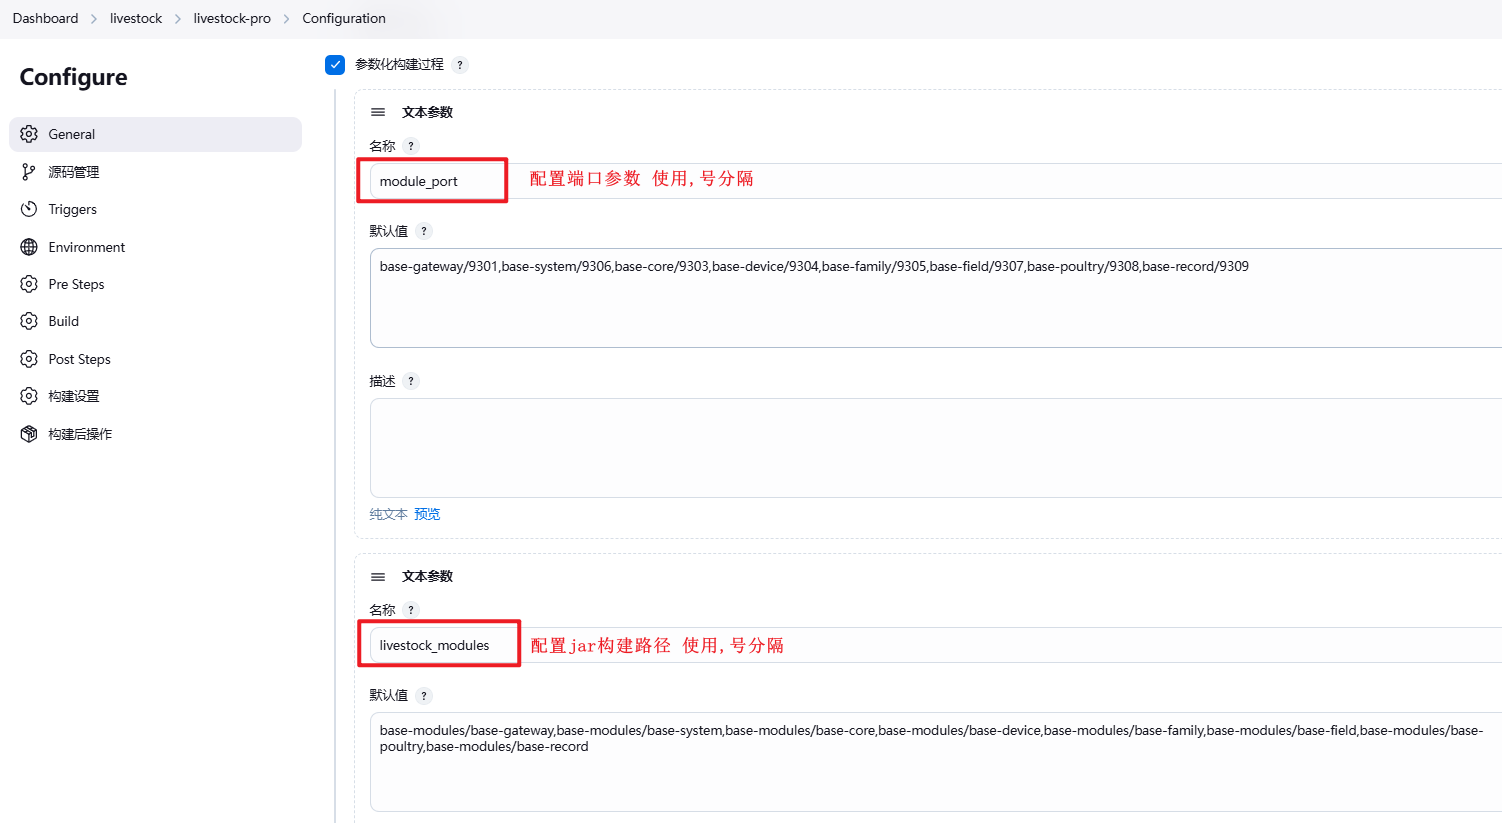The height and width of the screenshot is (823, 1502).
Task: Go to Pre Steps section
Action: 155,284
